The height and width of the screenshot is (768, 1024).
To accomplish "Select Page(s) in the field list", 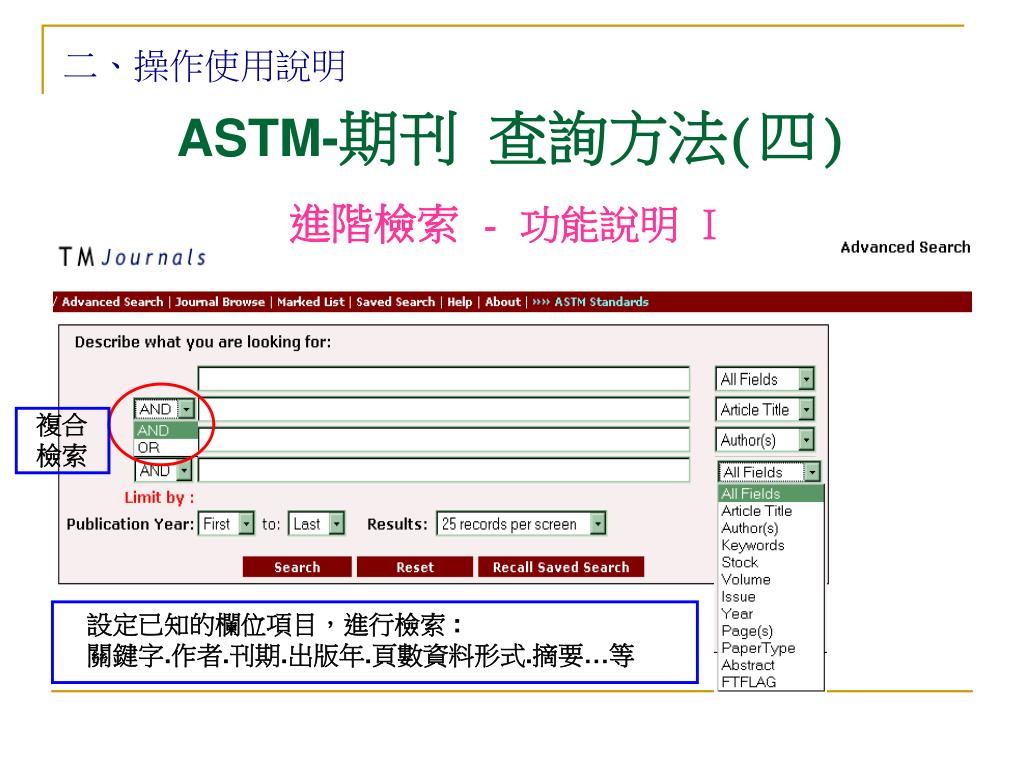I will tap(771, 631).
